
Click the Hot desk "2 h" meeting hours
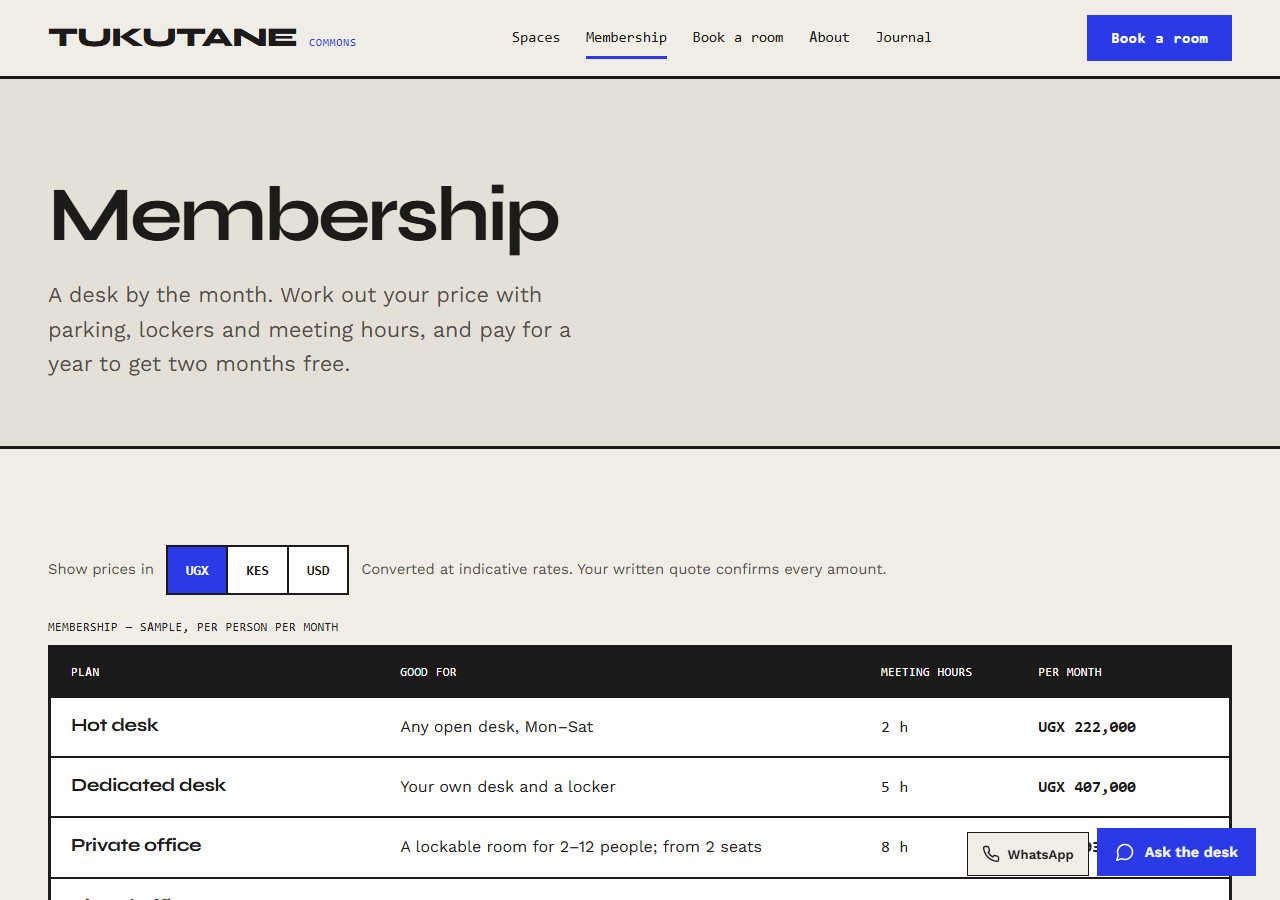[895, 727]
